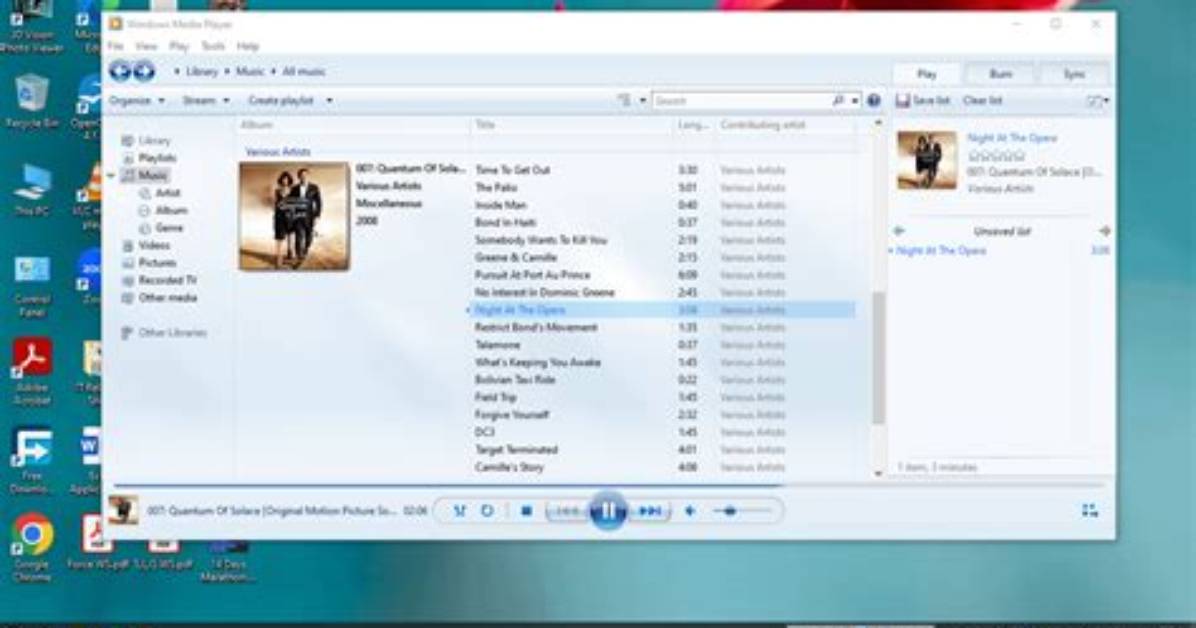Stop playback with the Stop button
Image resolution: width=1196 pixels, height=628 pixels.
click(526, 510)
